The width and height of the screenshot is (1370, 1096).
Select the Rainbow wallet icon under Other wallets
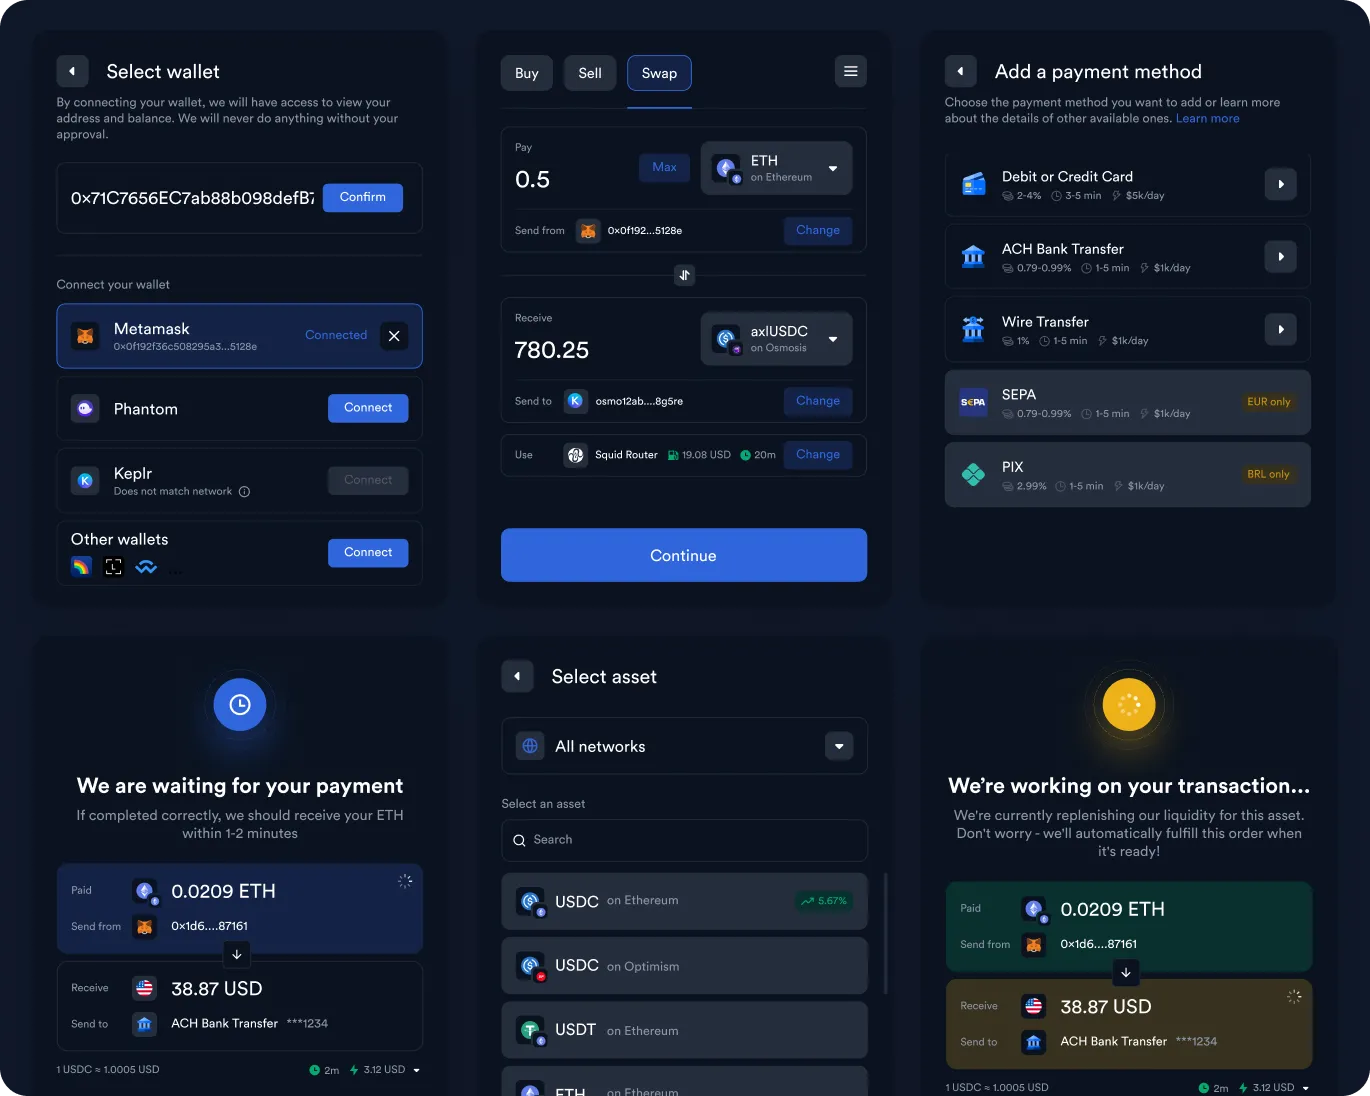tap(81, 566)
